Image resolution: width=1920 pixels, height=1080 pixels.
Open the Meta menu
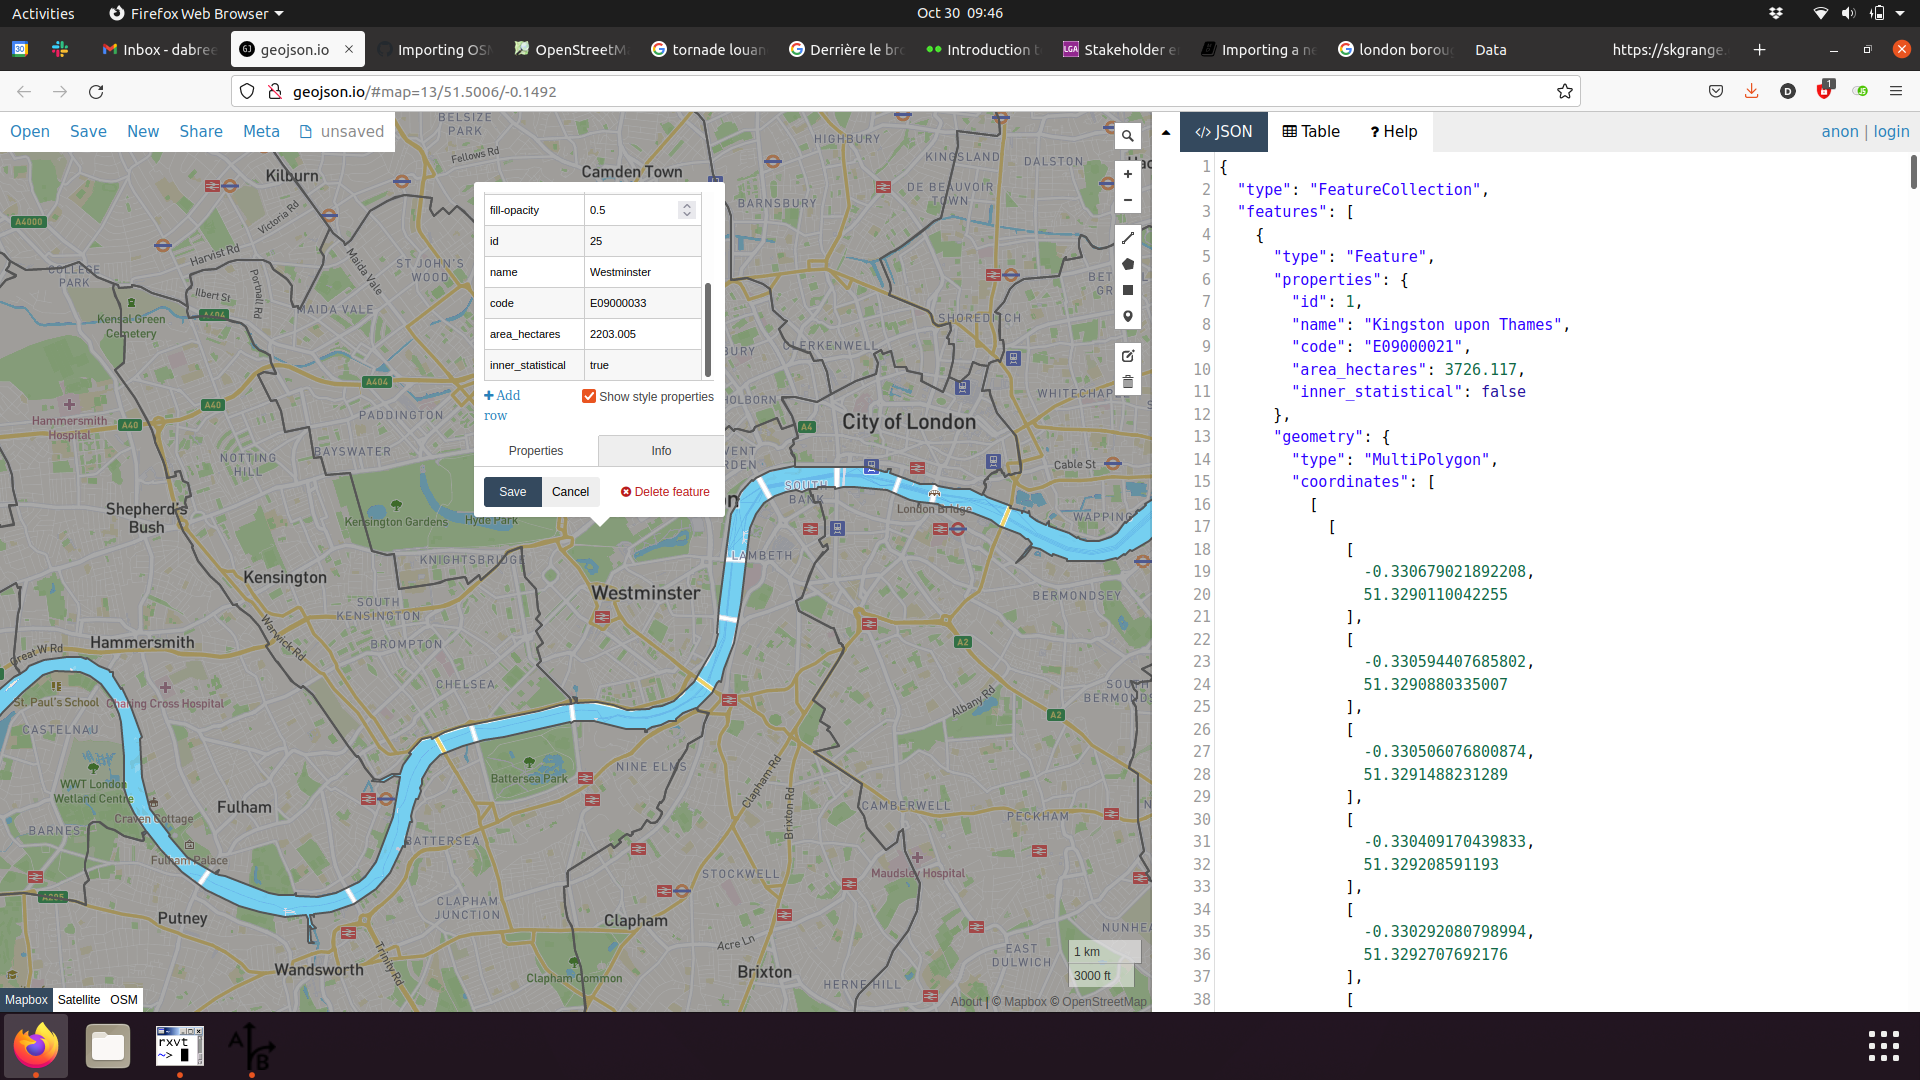[261, 131]
